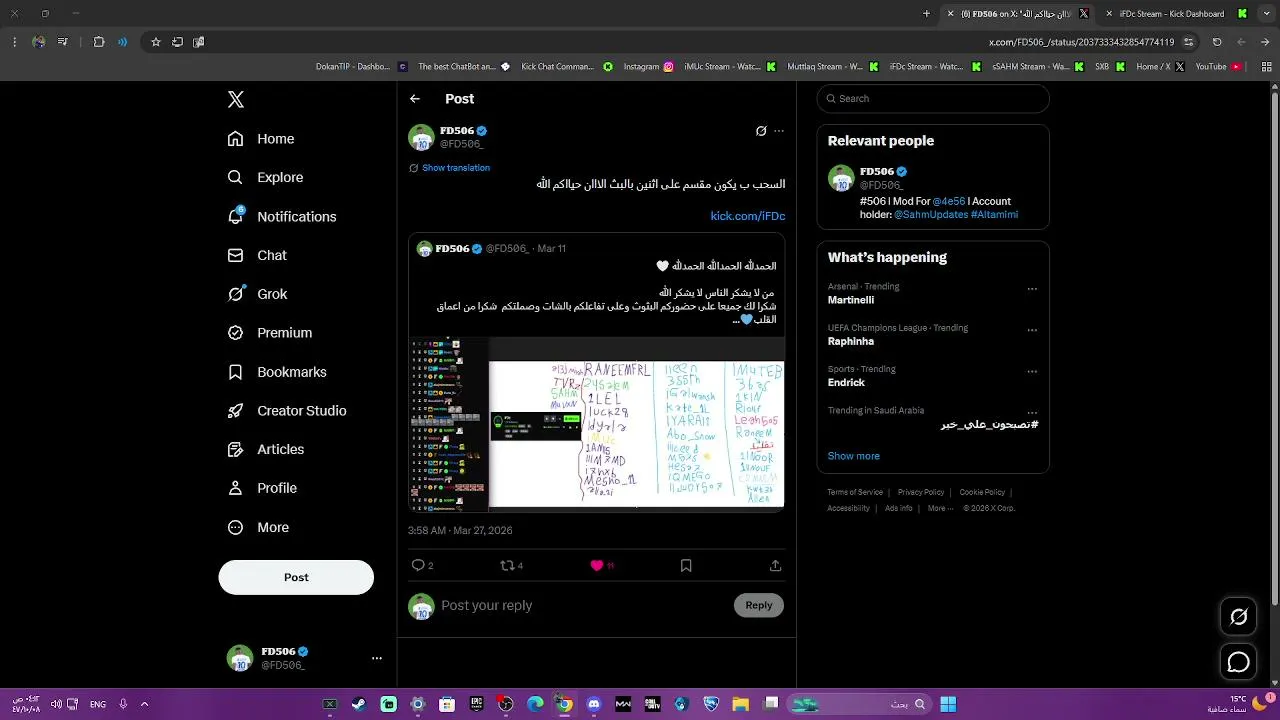The width and height of the screenshot is (1280, 720).
Task: Open Creator Studio in the sidebar
Action: 287,411
